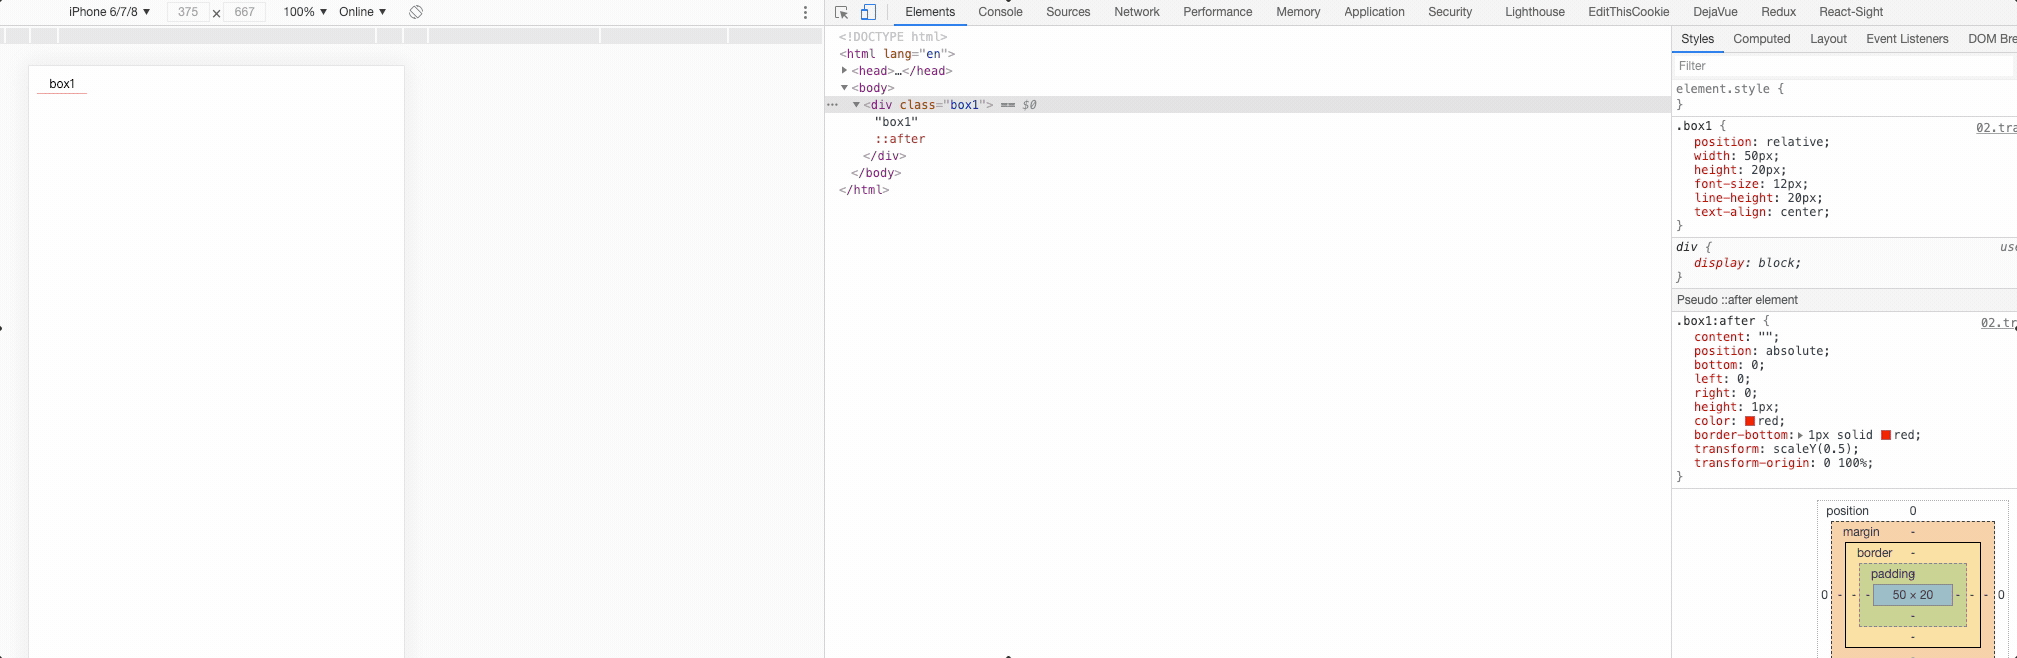
Task: Click the styles Filter input field
Action: click(x=1840, y=66)
